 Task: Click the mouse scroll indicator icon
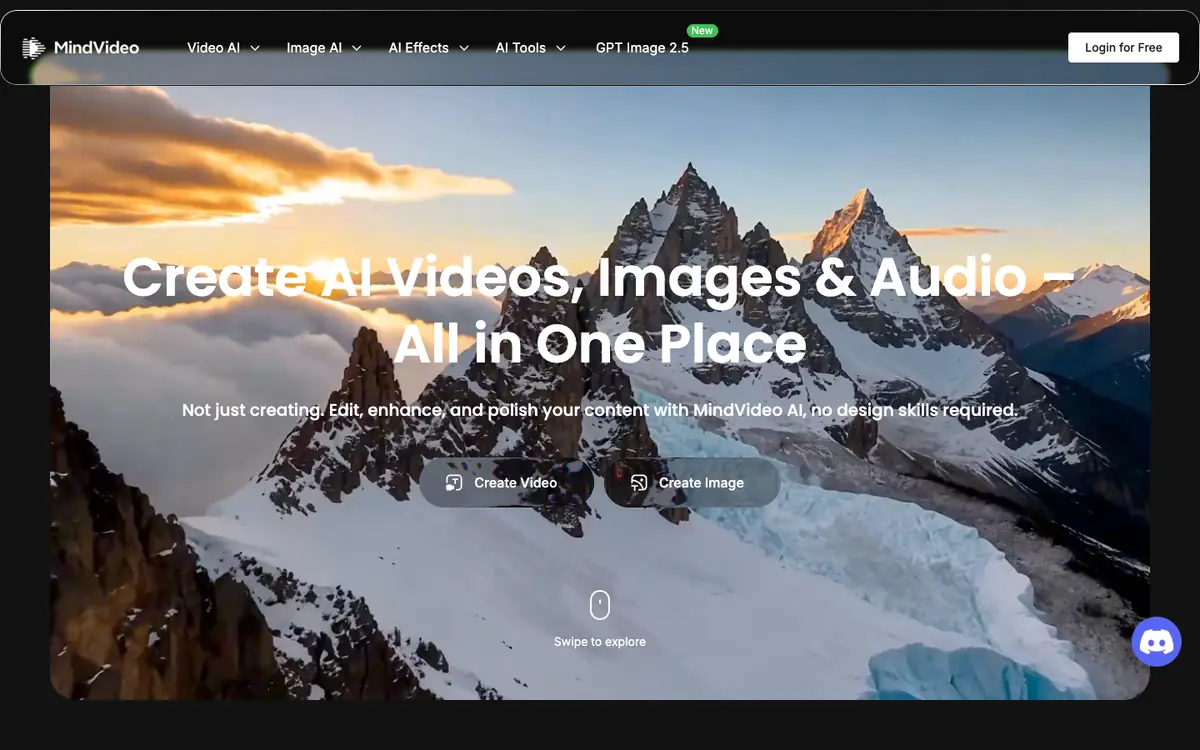(x=600, y=605)
